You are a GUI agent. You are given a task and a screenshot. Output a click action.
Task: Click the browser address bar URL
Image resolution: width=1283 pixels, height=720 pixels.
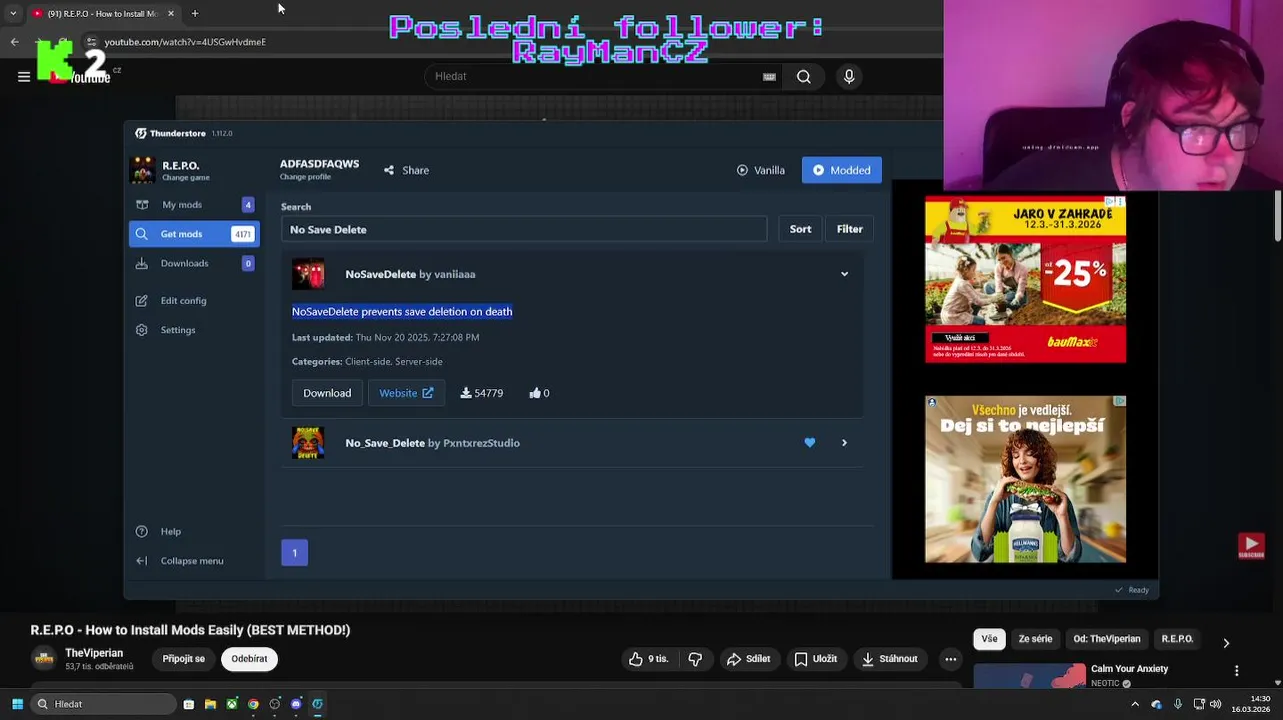point(185,42)
